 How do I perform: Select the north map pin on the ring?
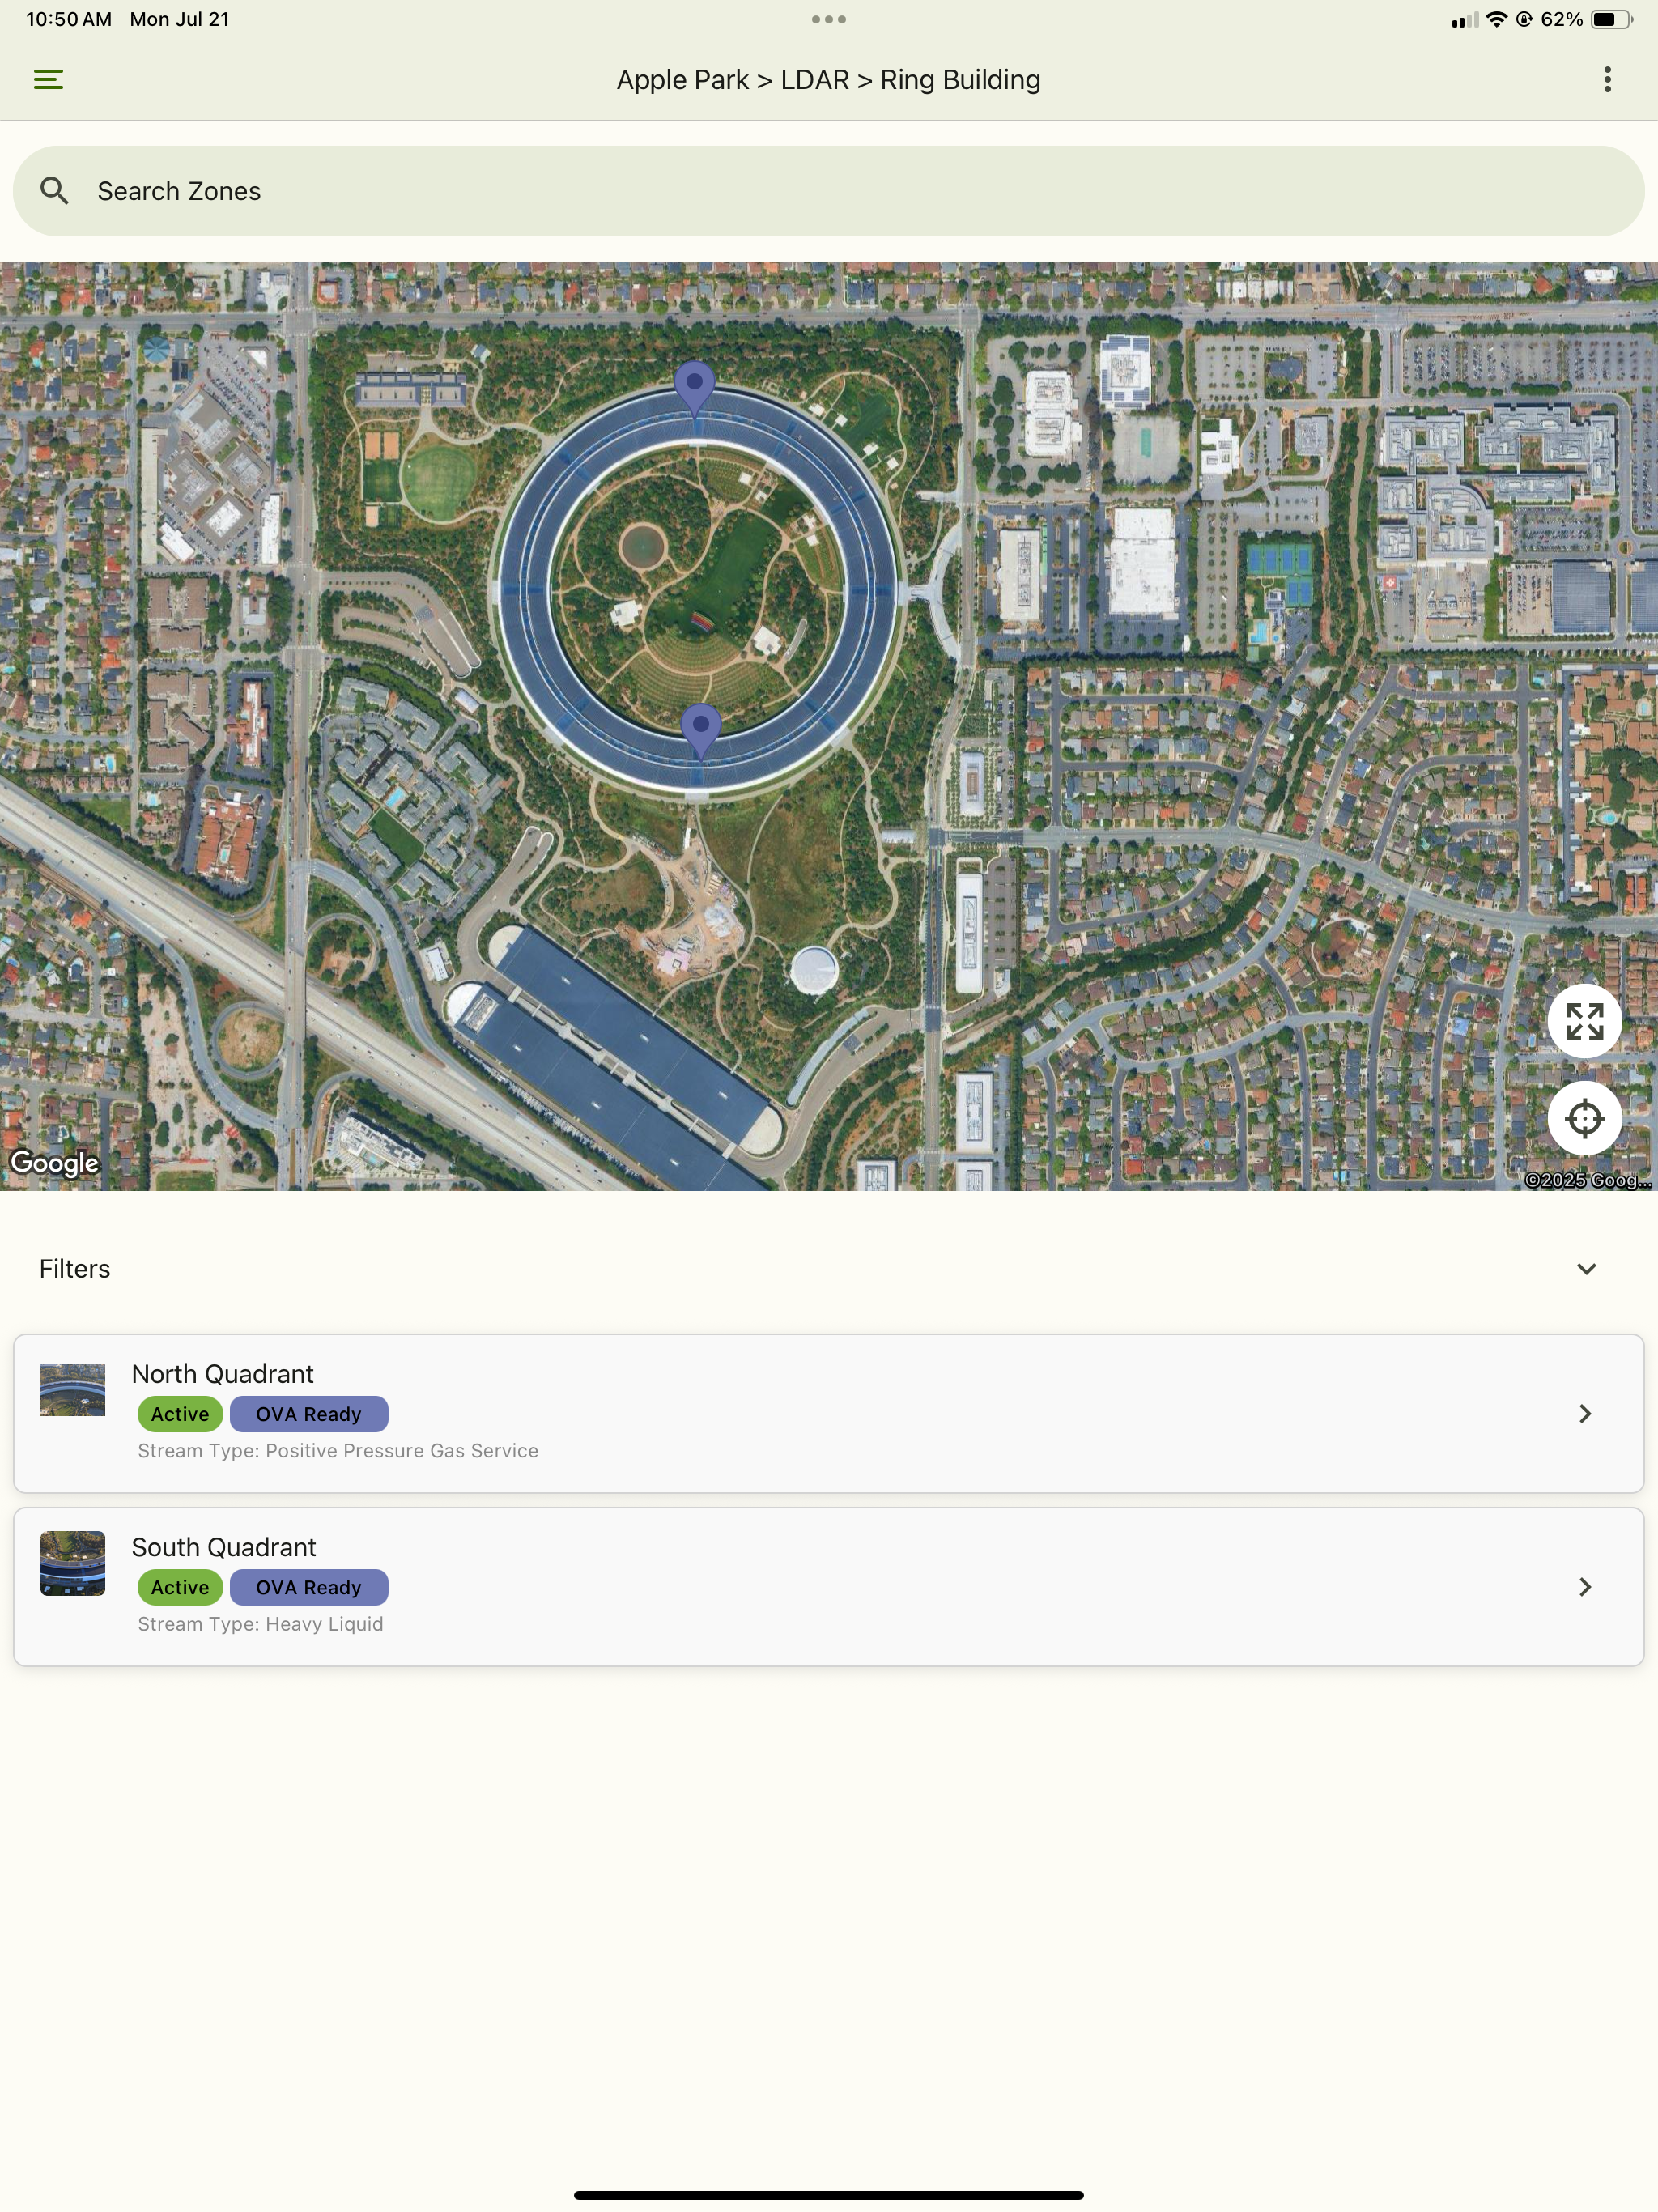coord(694,388)
